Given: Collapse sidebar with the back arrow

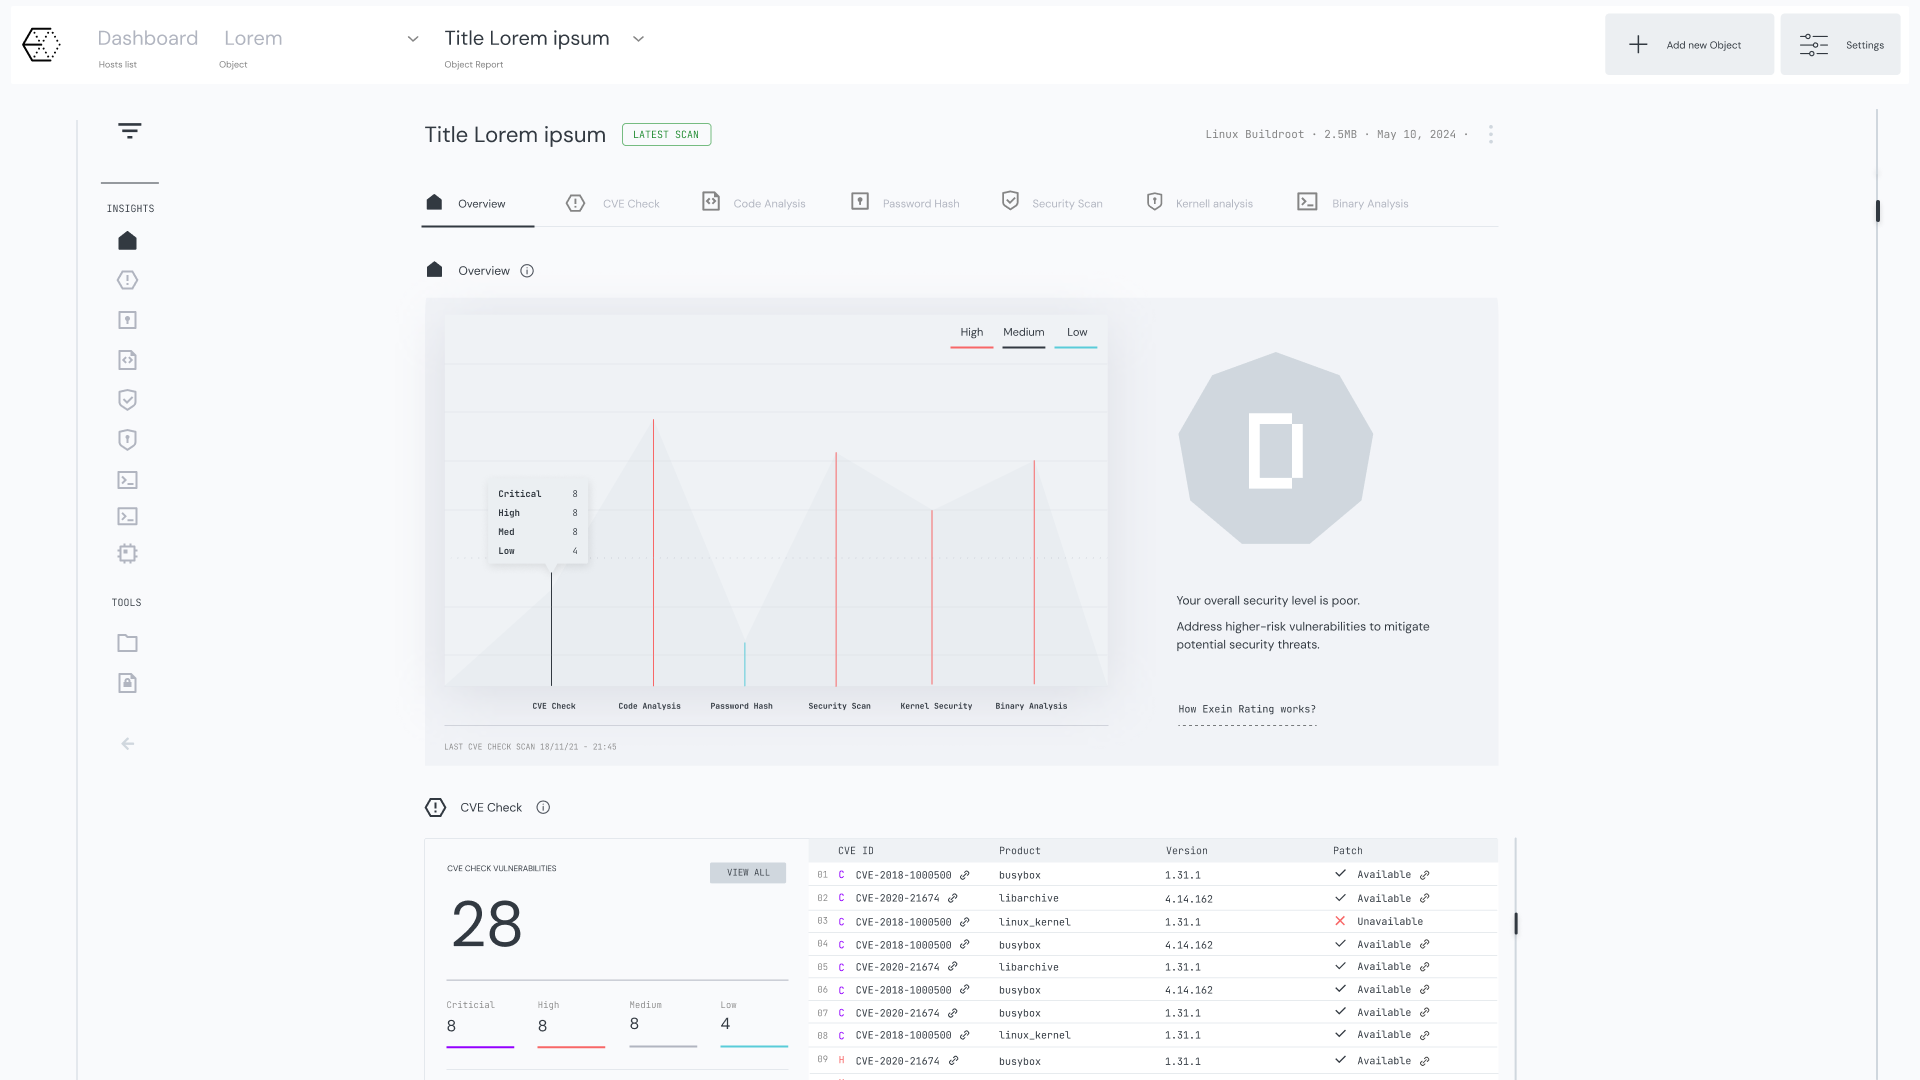Looking at the screenshot, I should 127,743.
